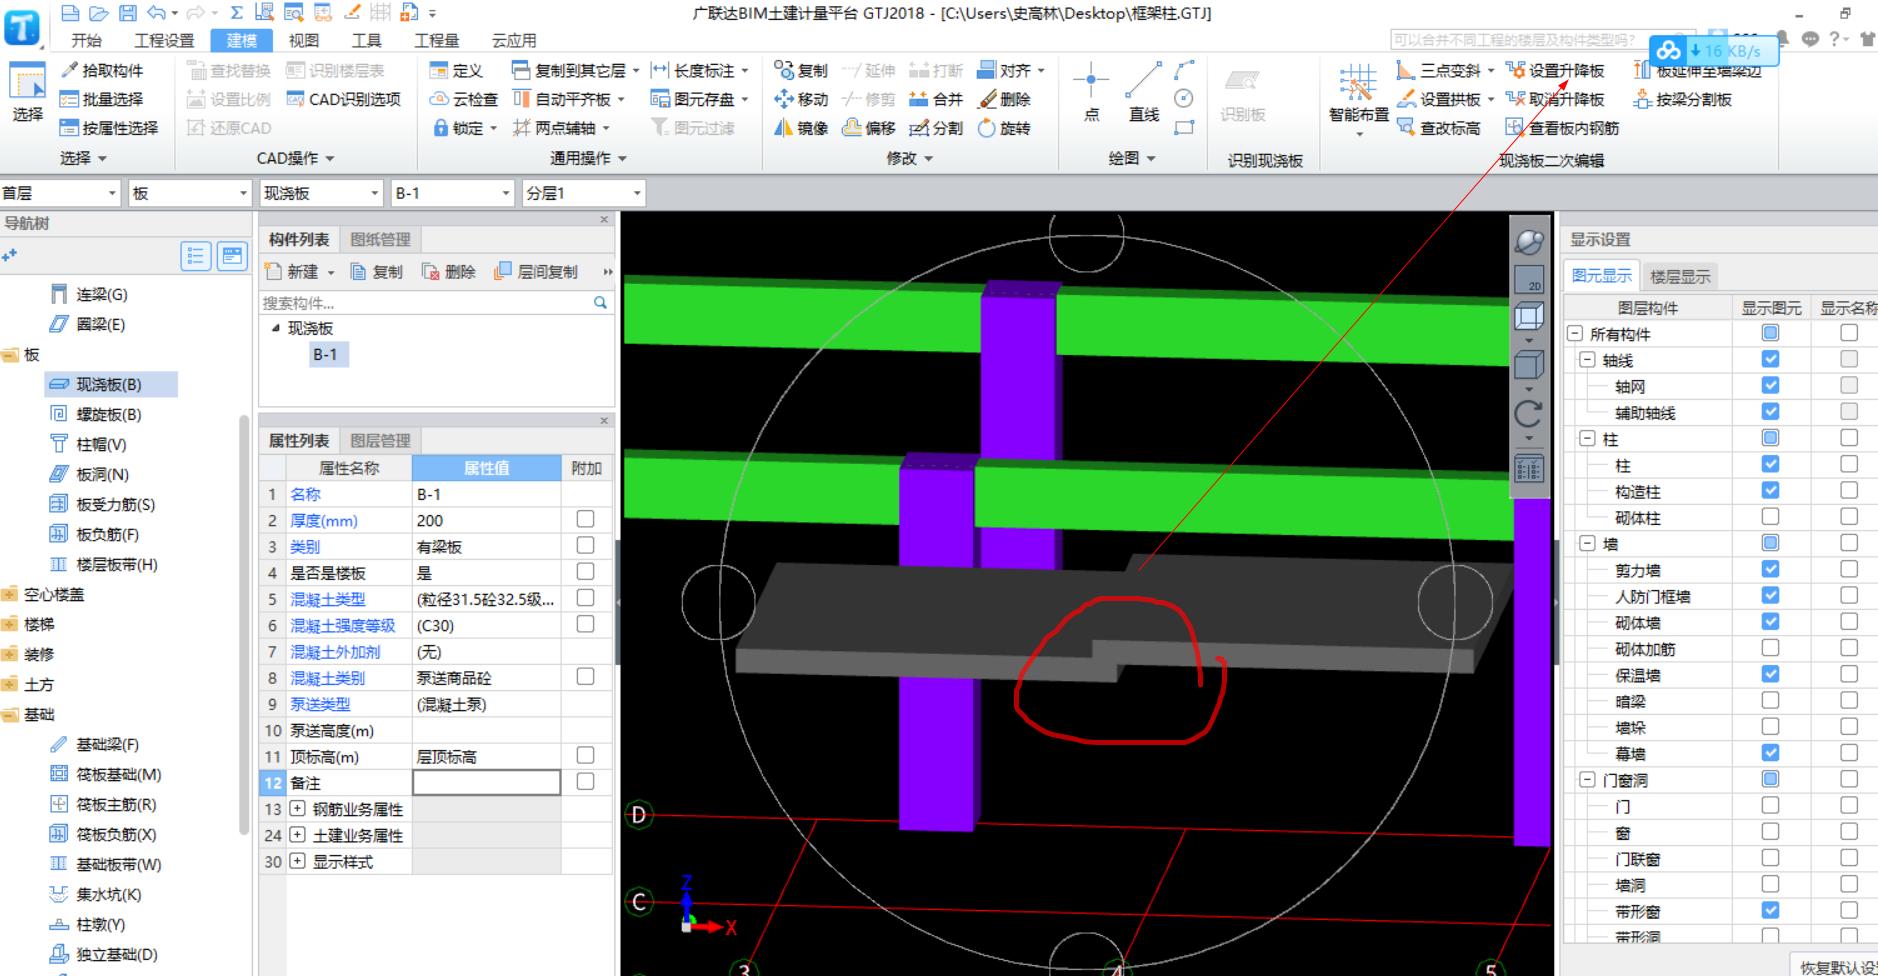The image size is (1878, 976).
Task: Select the 点 point drawing tool
Action: click(x=1091, y=92)
